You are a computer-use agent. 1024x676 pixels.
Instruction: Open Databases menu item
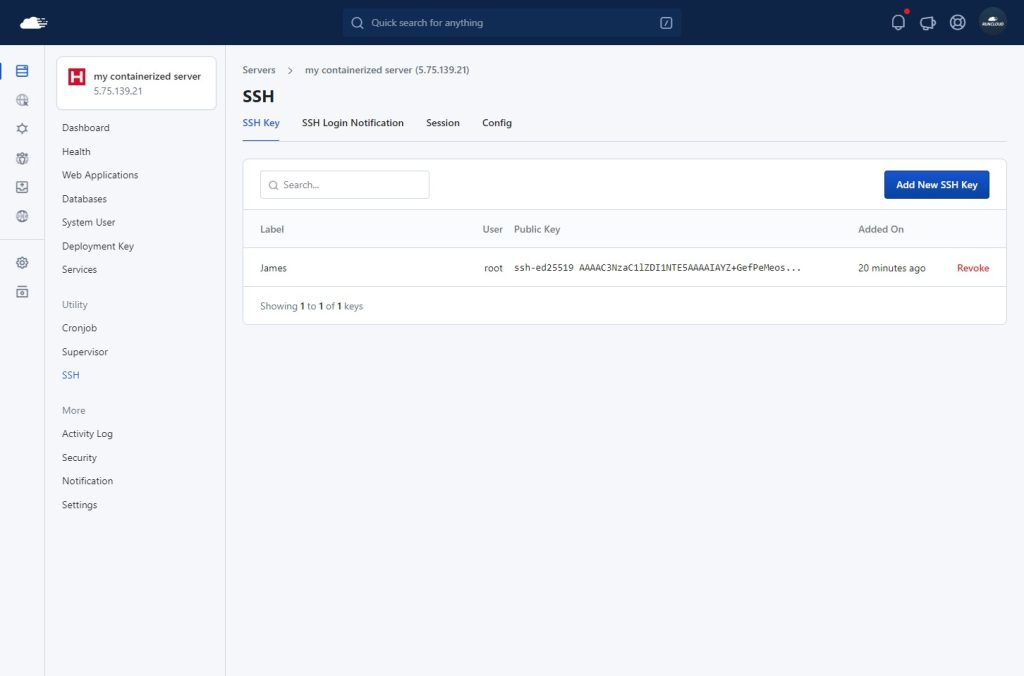tap(84, 199)
